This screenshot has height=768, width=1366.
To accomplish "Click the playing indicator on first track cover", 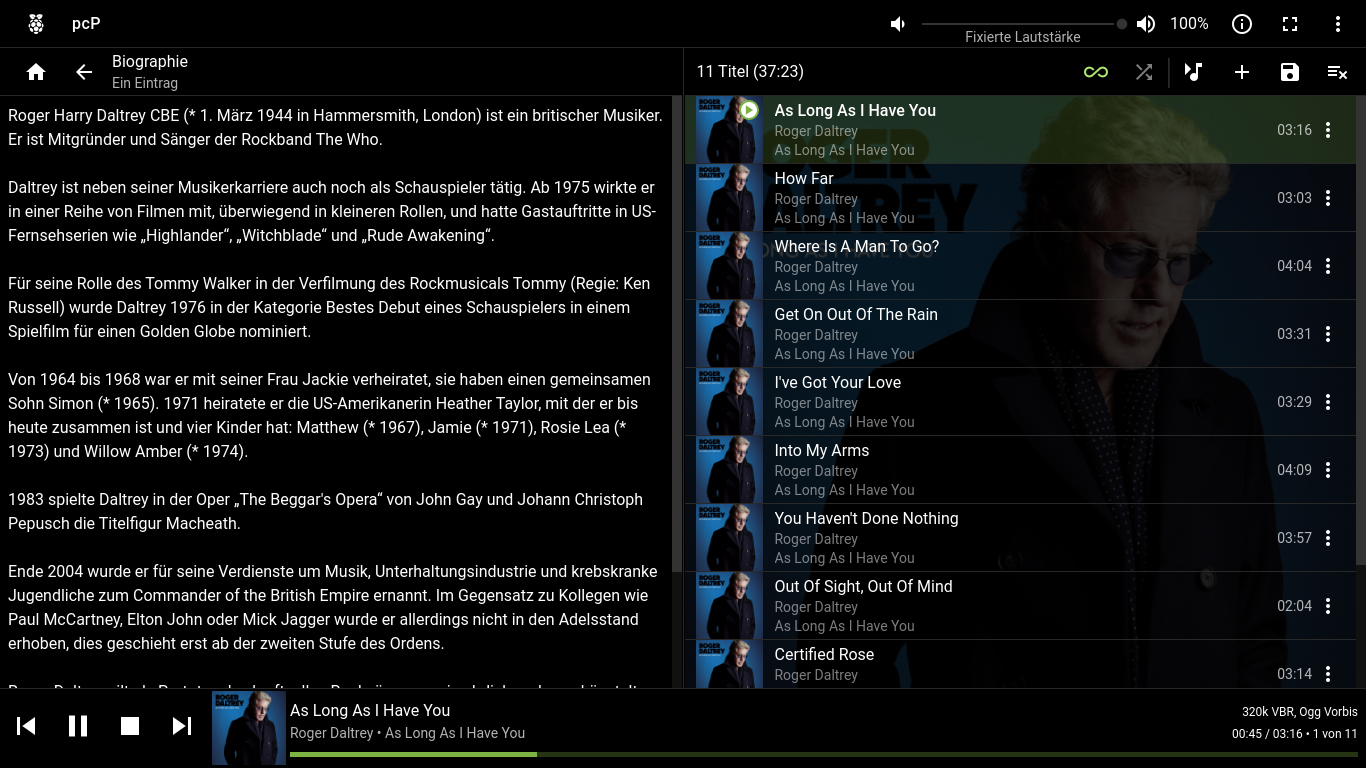I will point(749,110).
